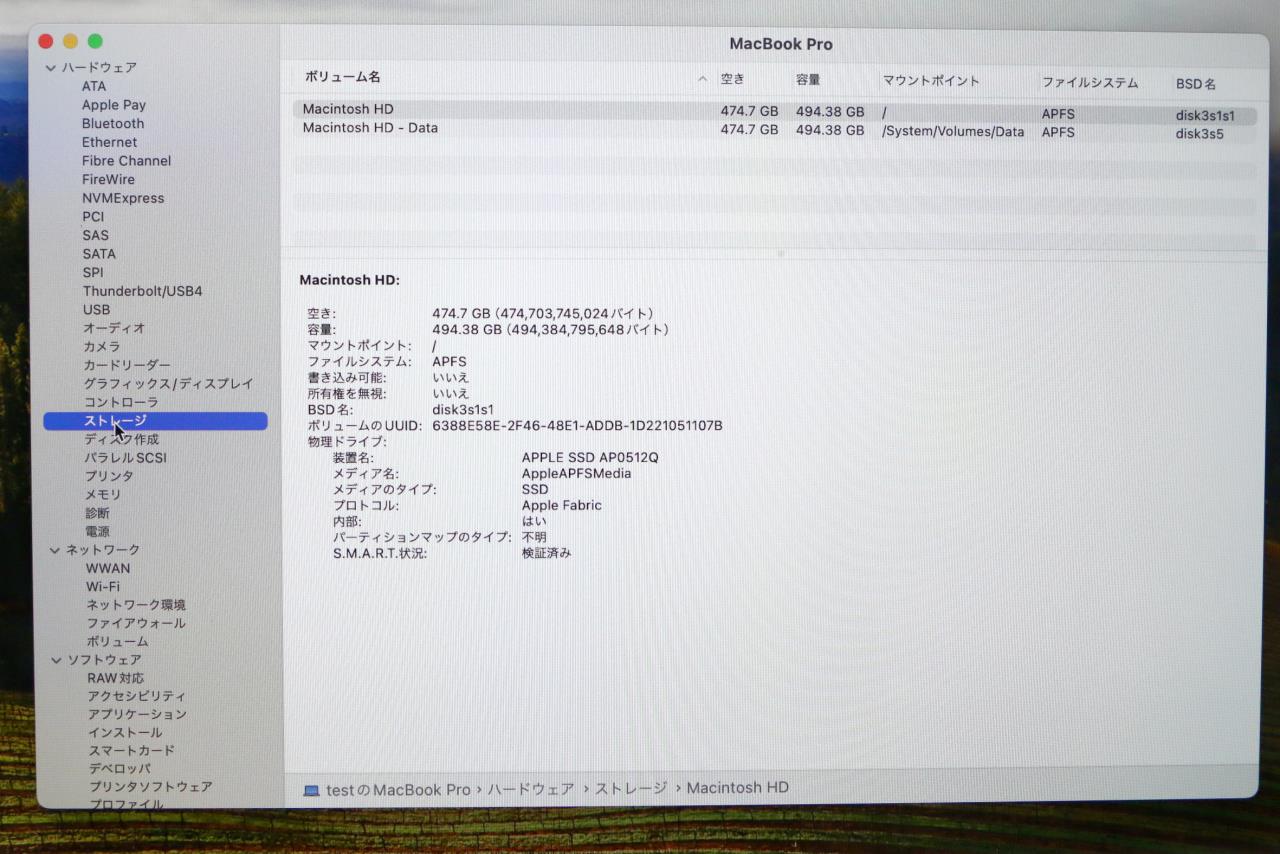Open アクセシビリティ software info

tap(136, 696)
